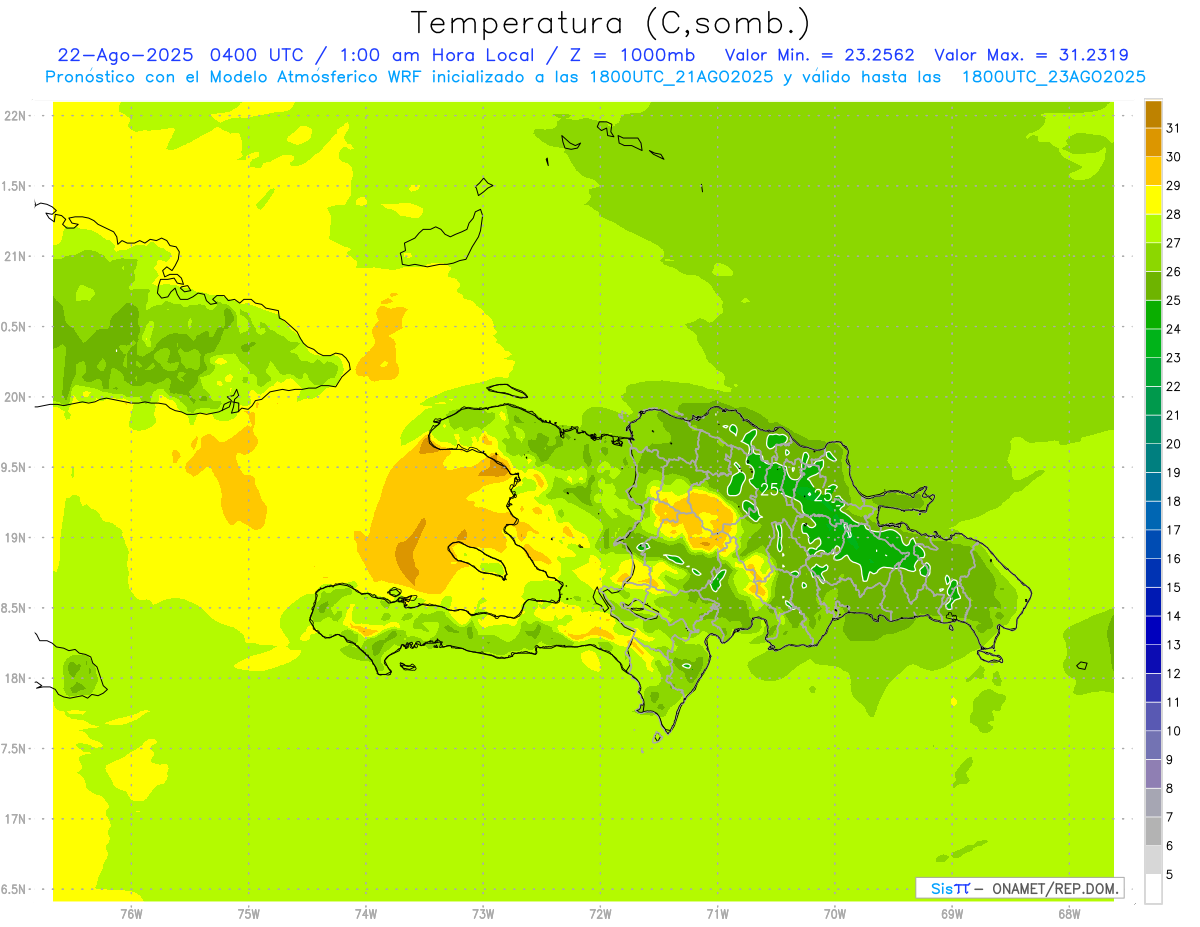Click the '68W' longitude axis label
Screen dimensions: 1200x927
tap(1068, 914)
